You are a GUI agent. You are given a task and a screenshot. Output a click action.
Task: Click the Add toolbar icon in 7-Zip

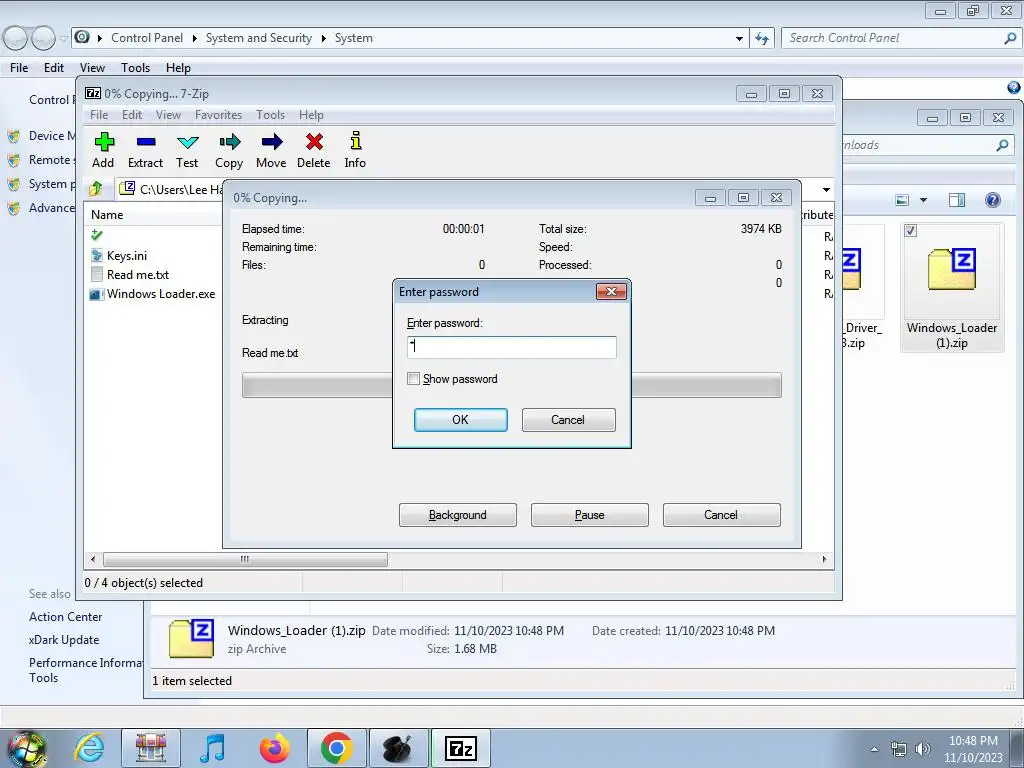[x=103, y=150]
